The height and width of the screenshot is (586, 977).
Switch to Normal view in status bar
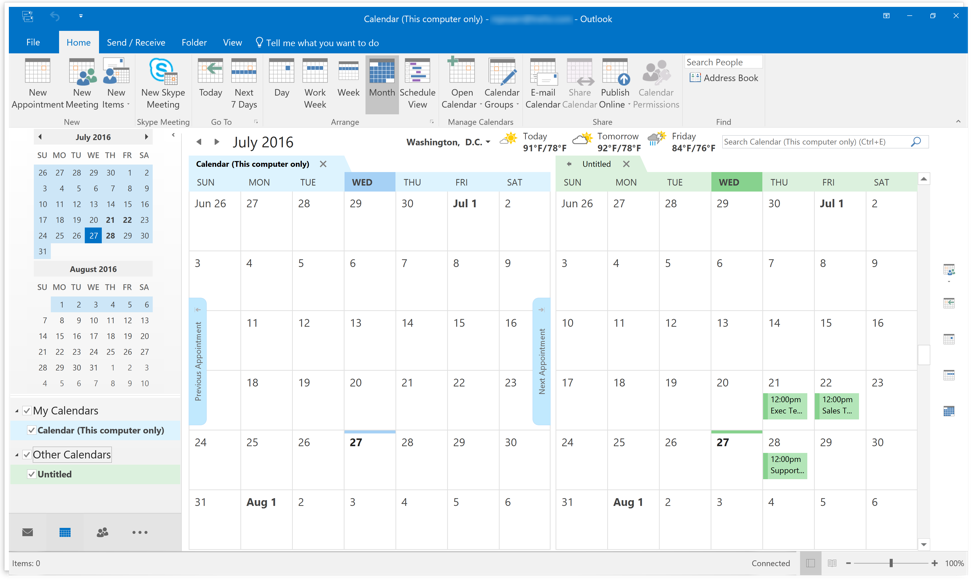811,563
